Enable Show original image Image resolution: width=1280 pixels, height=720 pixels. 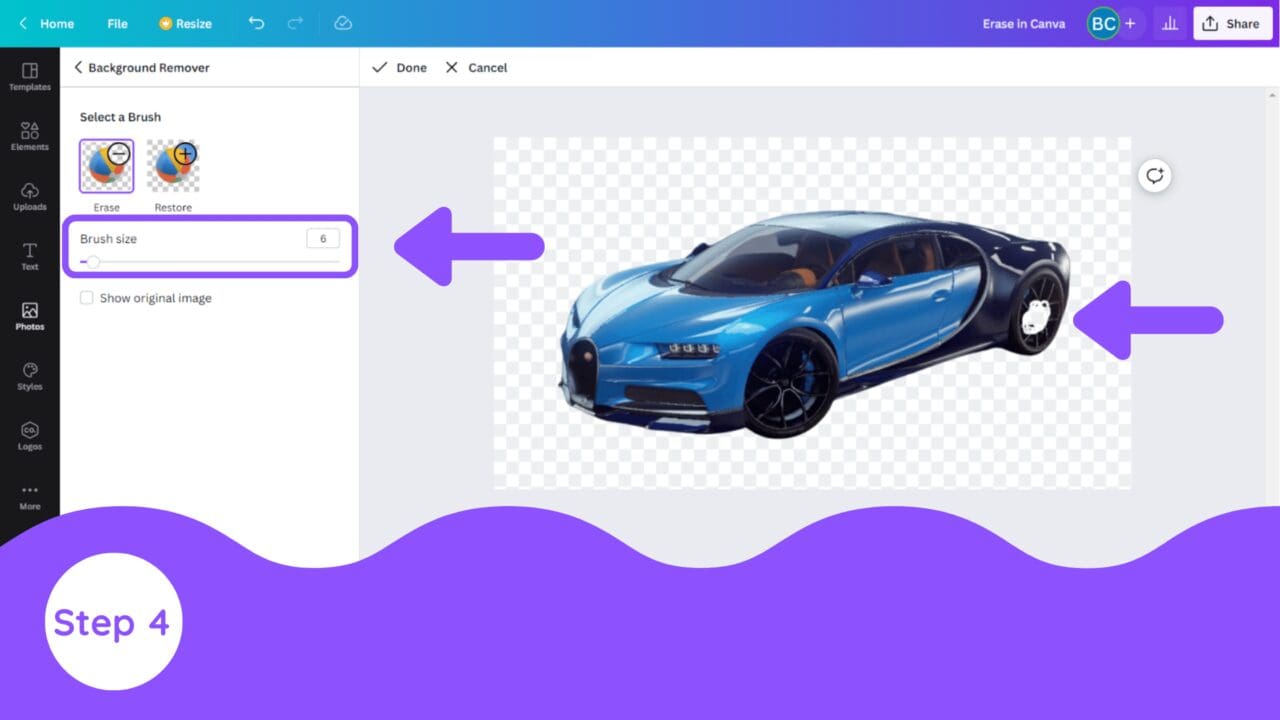(87, 297)
